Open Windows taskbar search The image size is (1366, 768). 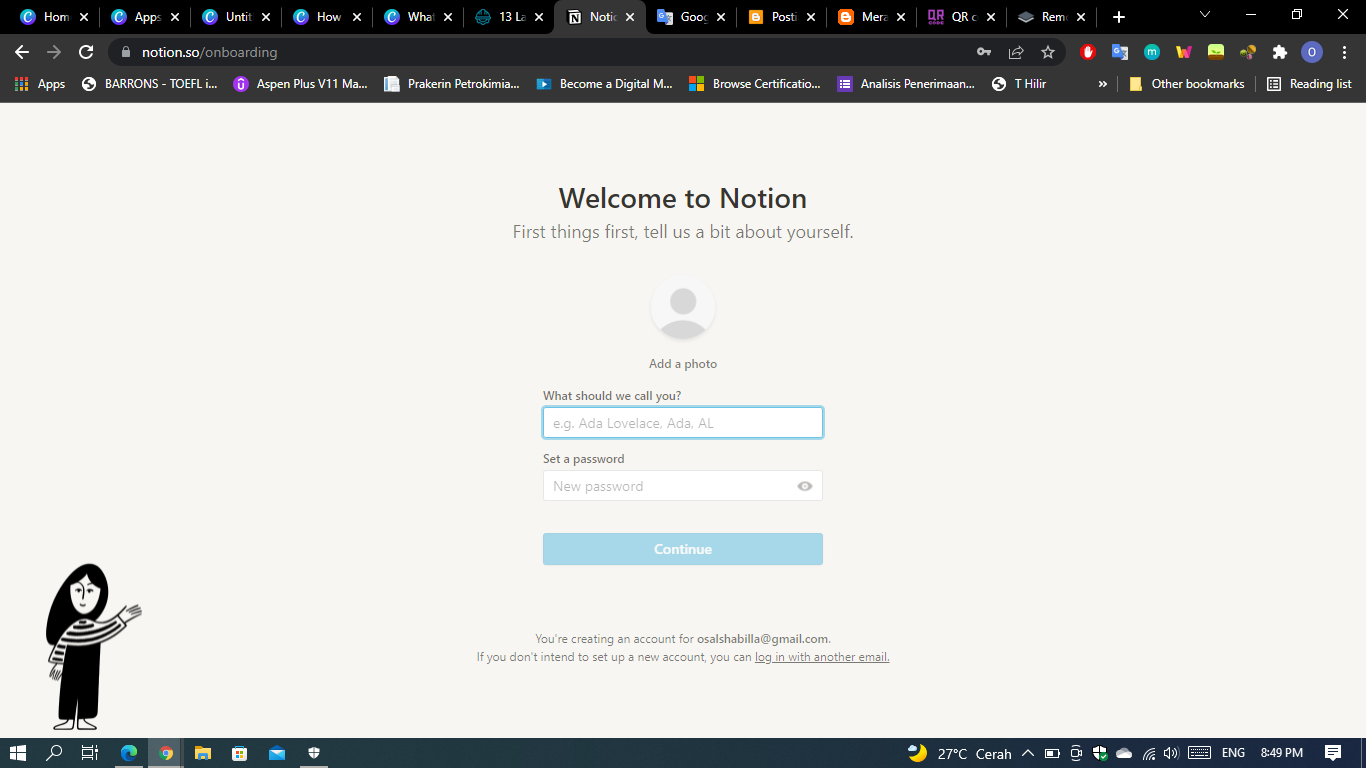[54, 753]
